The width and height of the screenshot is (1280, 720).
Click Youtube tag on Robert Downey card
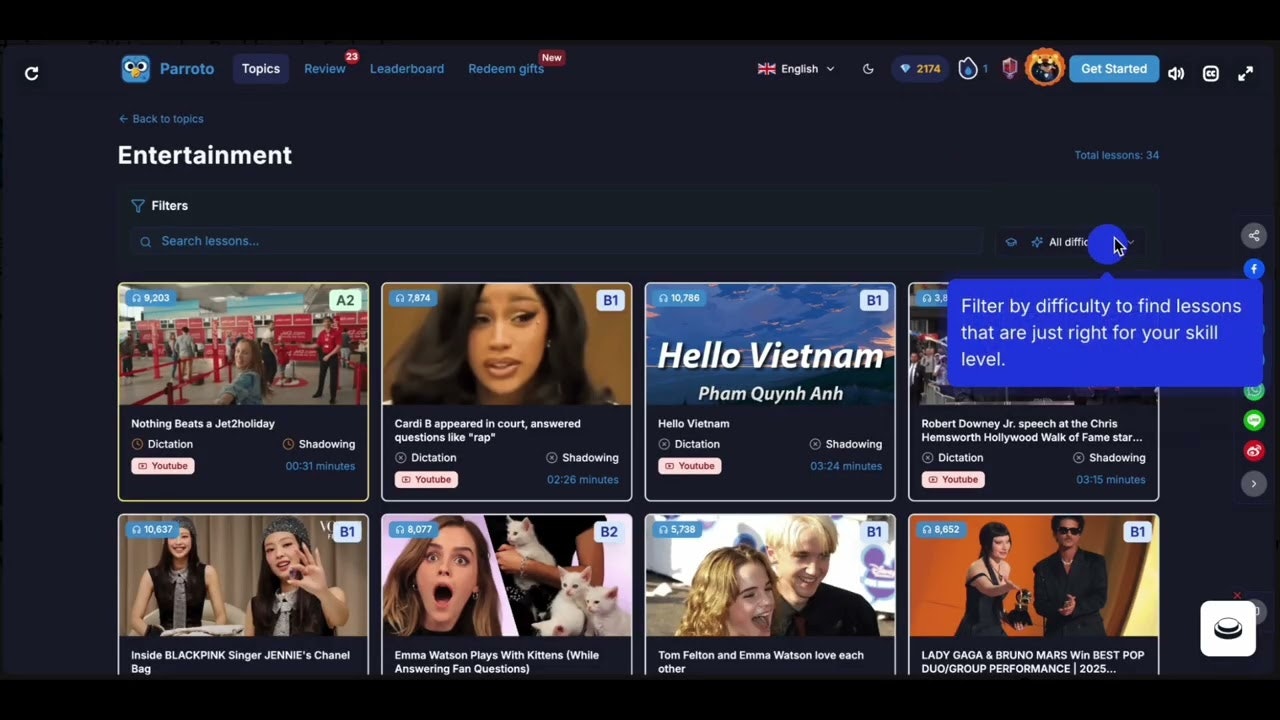953,480
